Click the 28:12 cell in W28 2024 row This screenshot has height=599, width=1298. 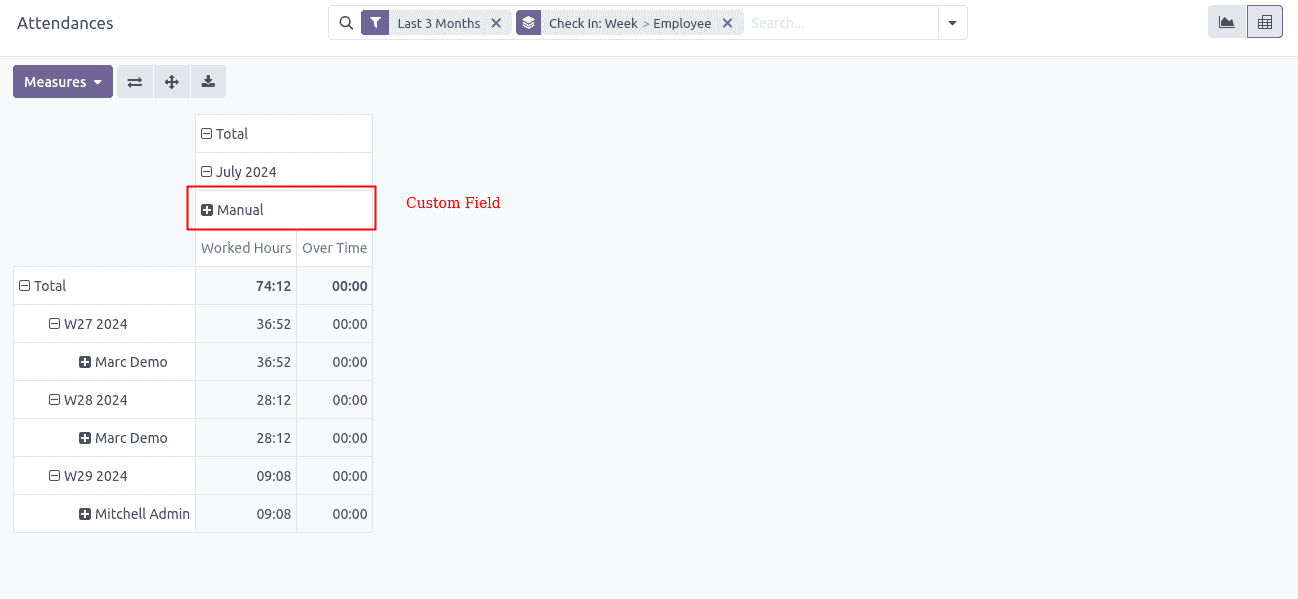coord(246,400)
